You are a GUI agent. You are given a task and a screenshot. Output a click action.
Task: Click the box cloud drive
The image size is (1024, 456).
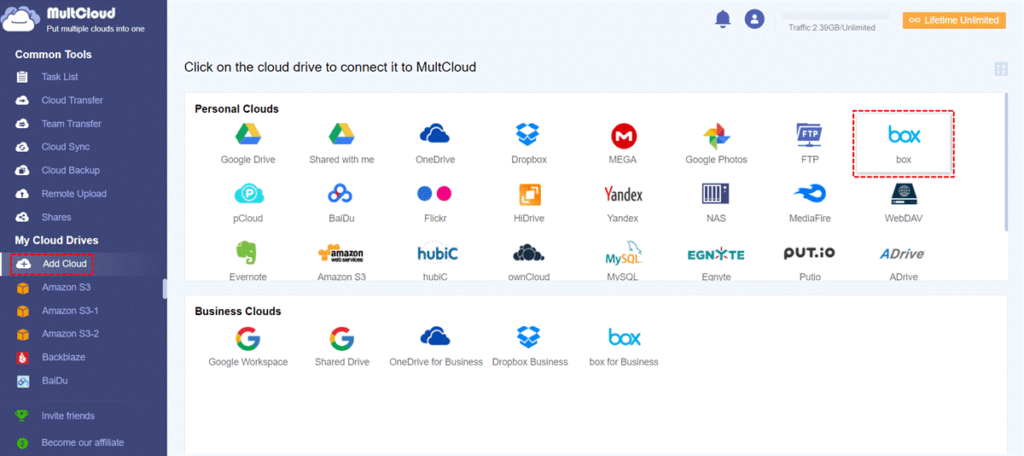[904, 144]
